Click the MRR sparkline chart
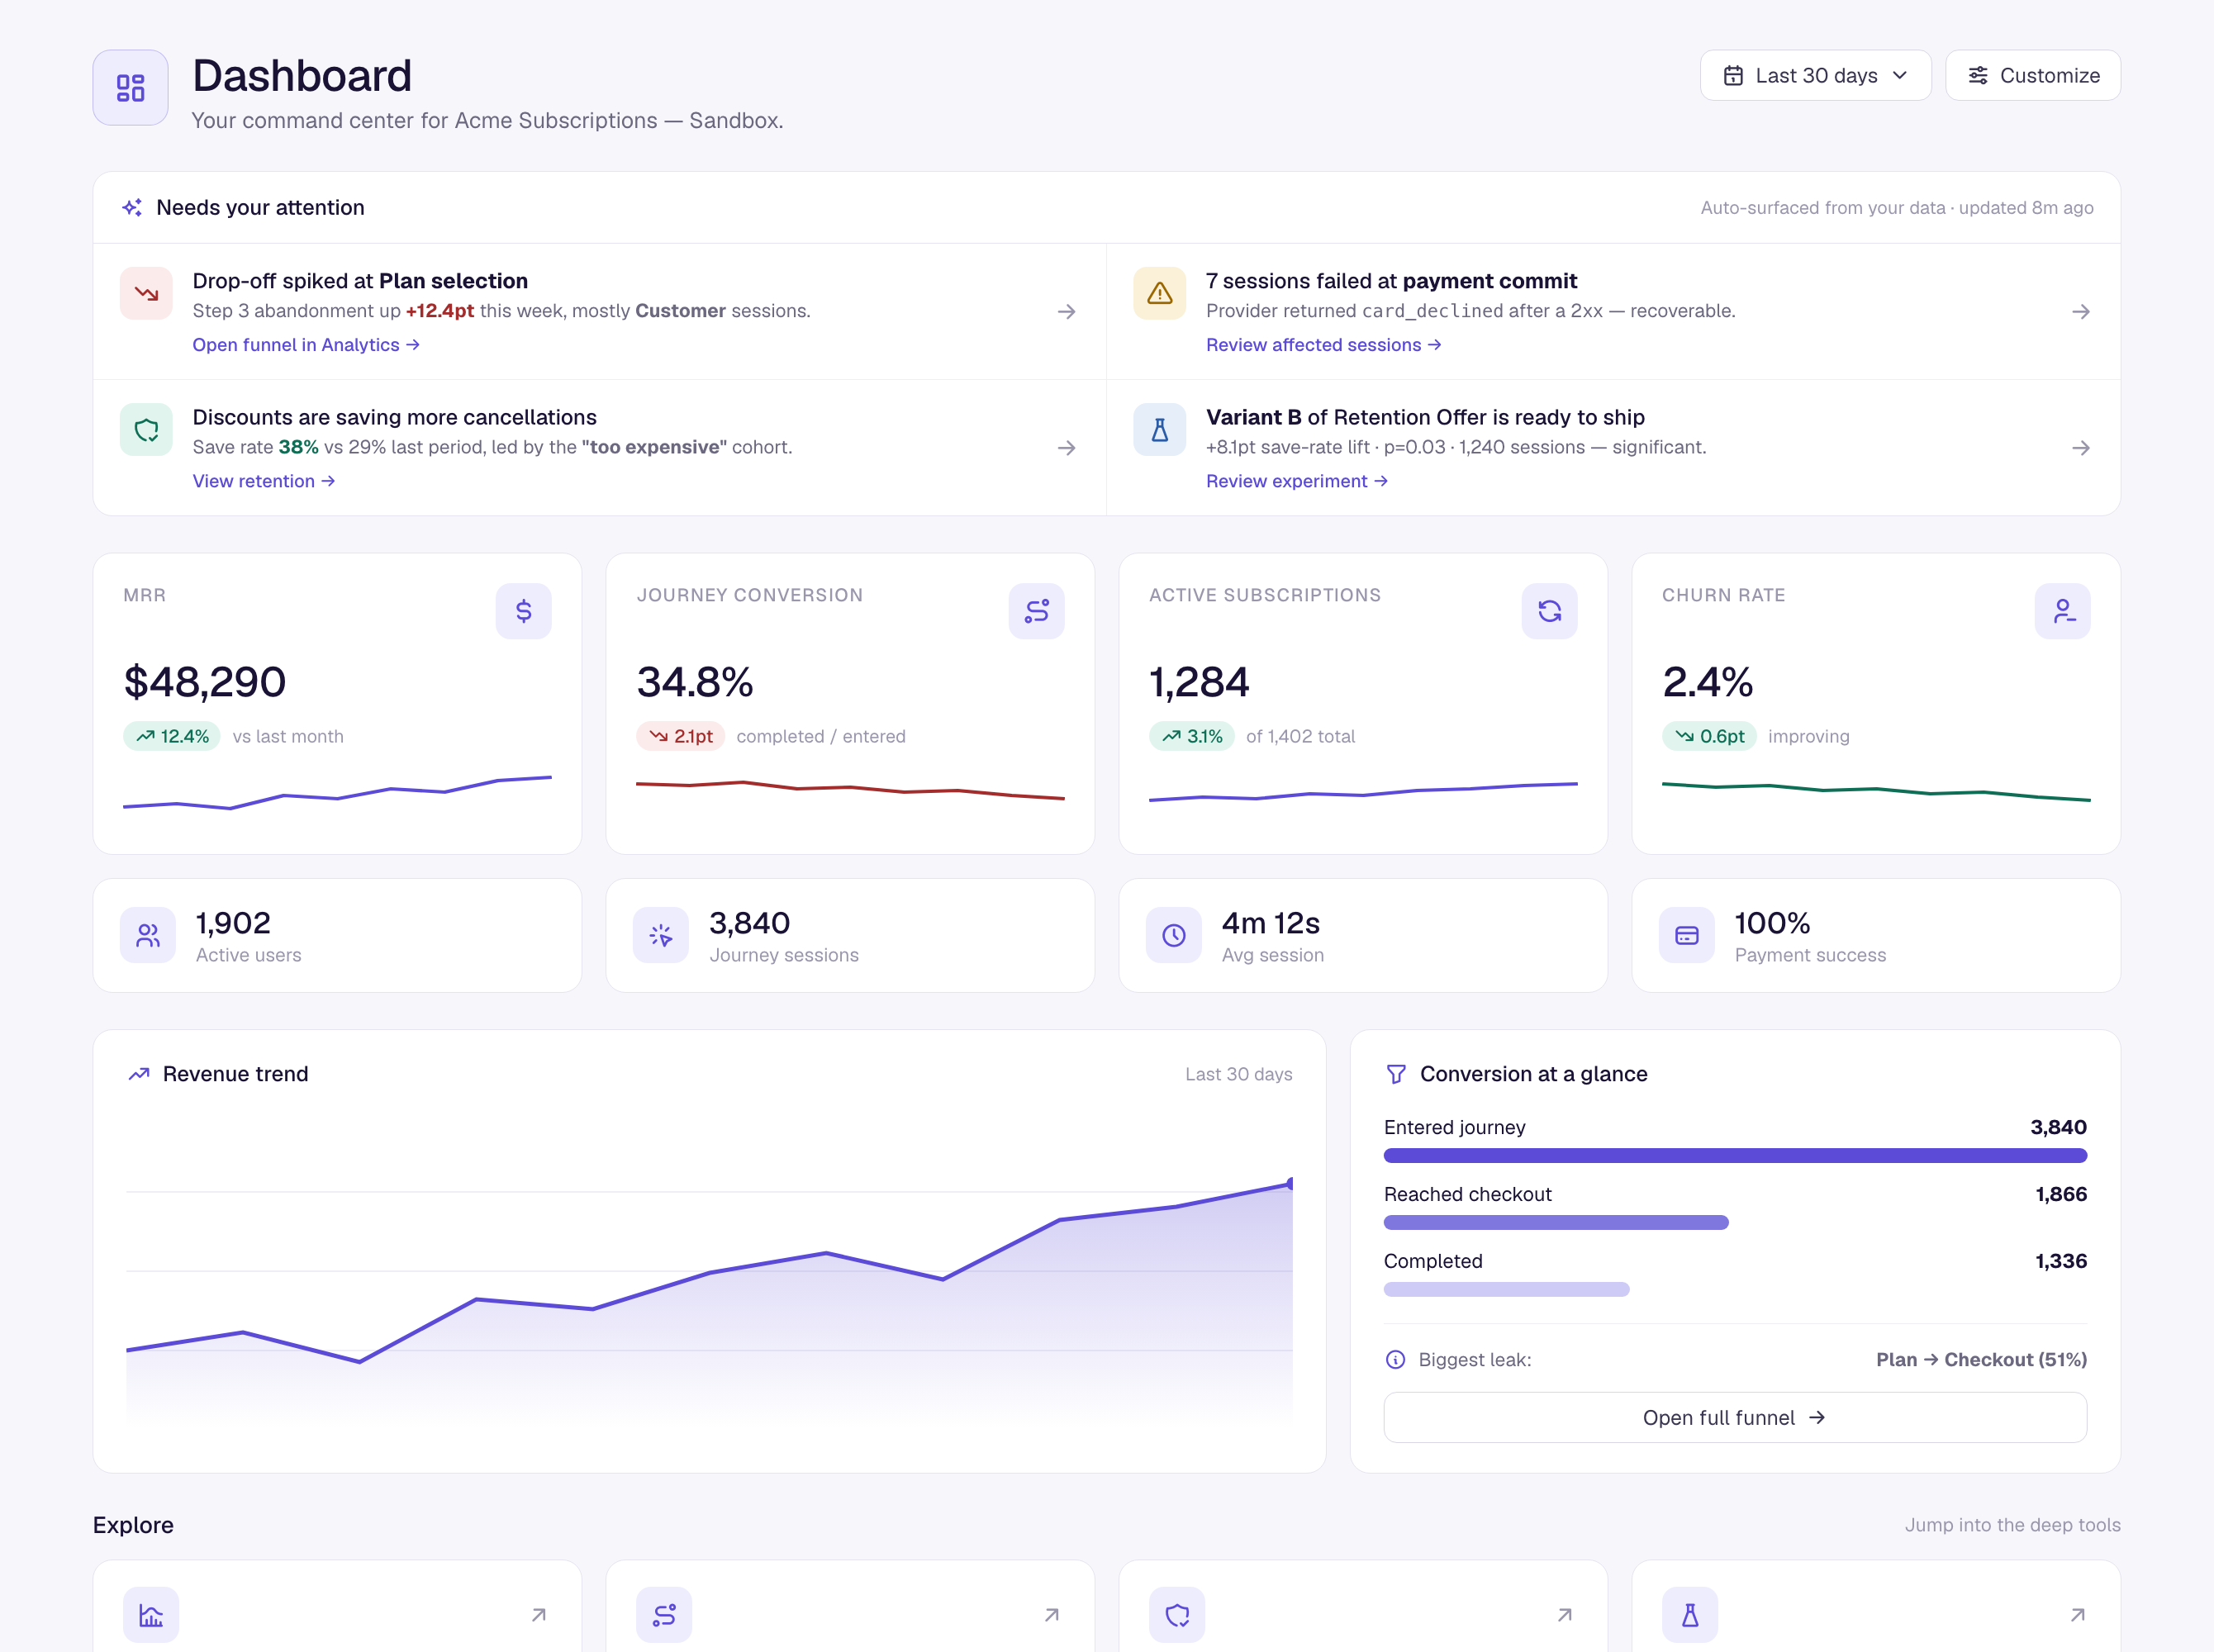 click(x=337, y=792)
